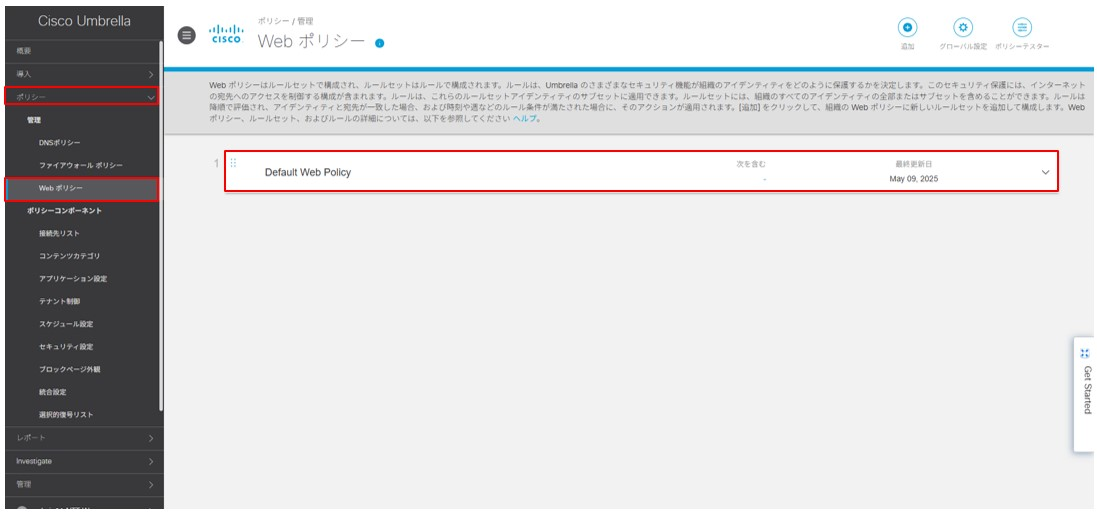This screenshot has height=512, width=1097.
Task: Click the 追加 plus icon
Action: (907, 27)
